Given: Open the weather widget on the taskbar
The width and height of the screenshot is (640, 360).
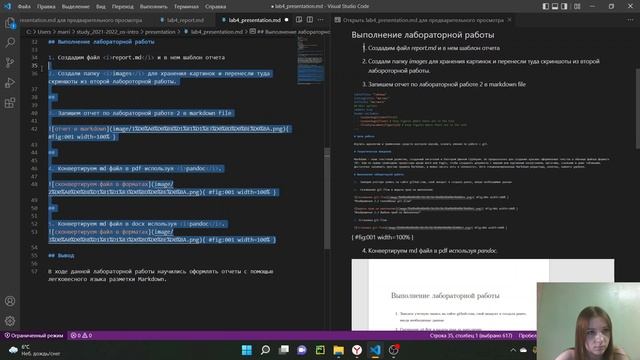Looking at the screenshot, I should coord(34,350).
